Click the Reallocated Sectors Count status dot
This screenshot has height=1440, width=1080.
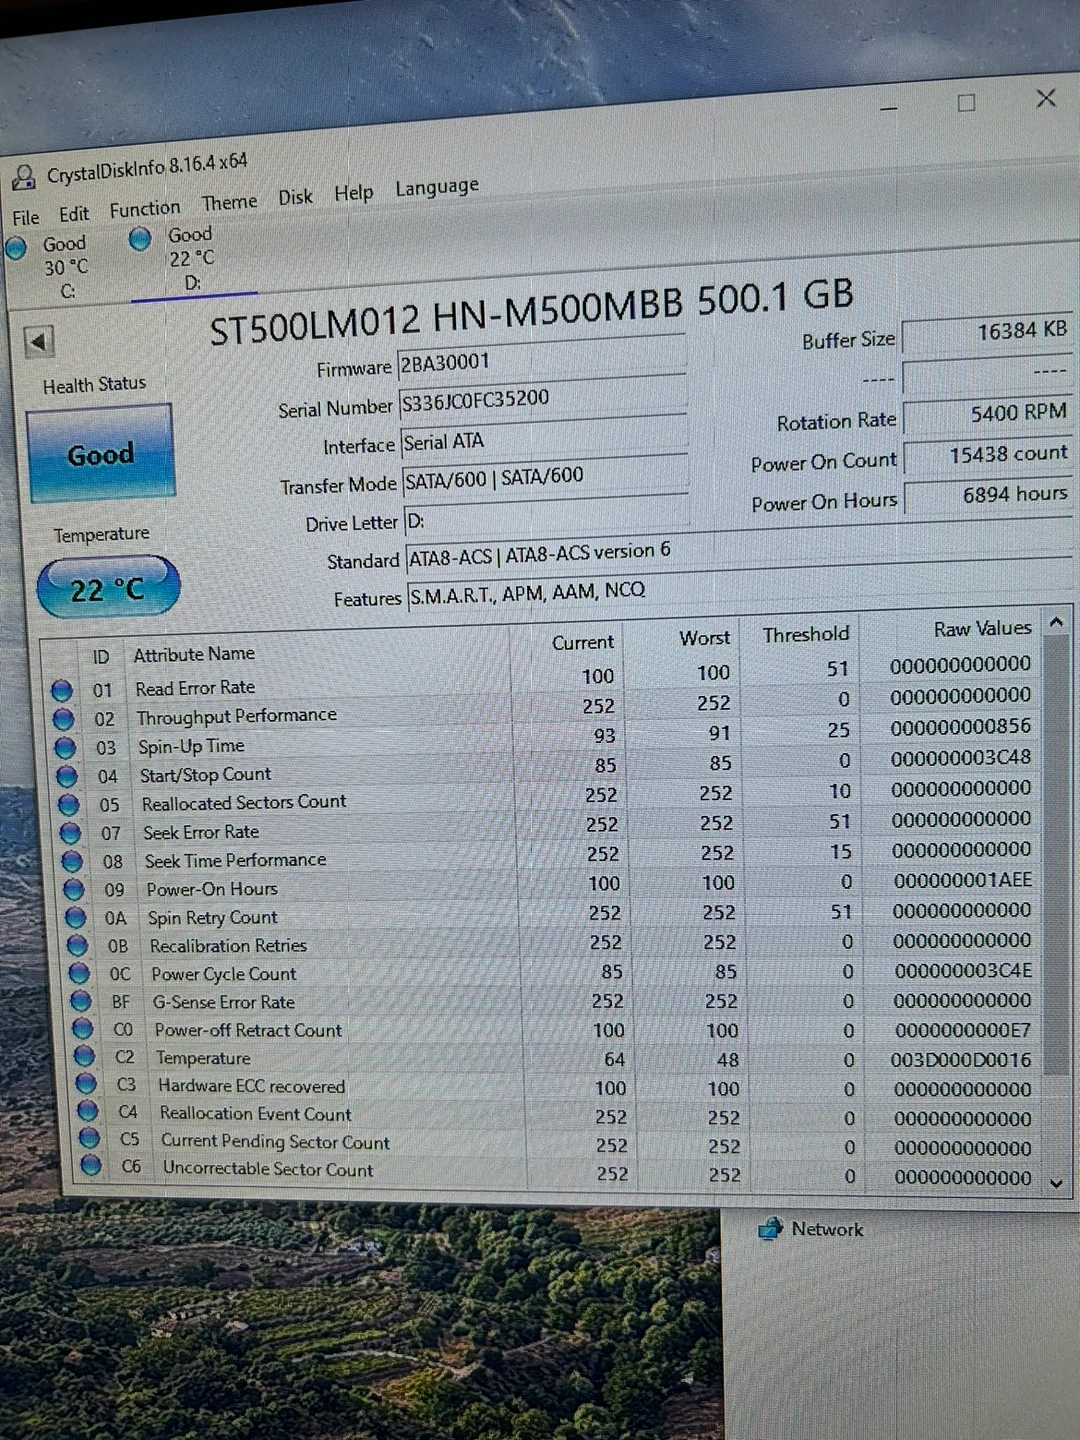coord(68,805)
